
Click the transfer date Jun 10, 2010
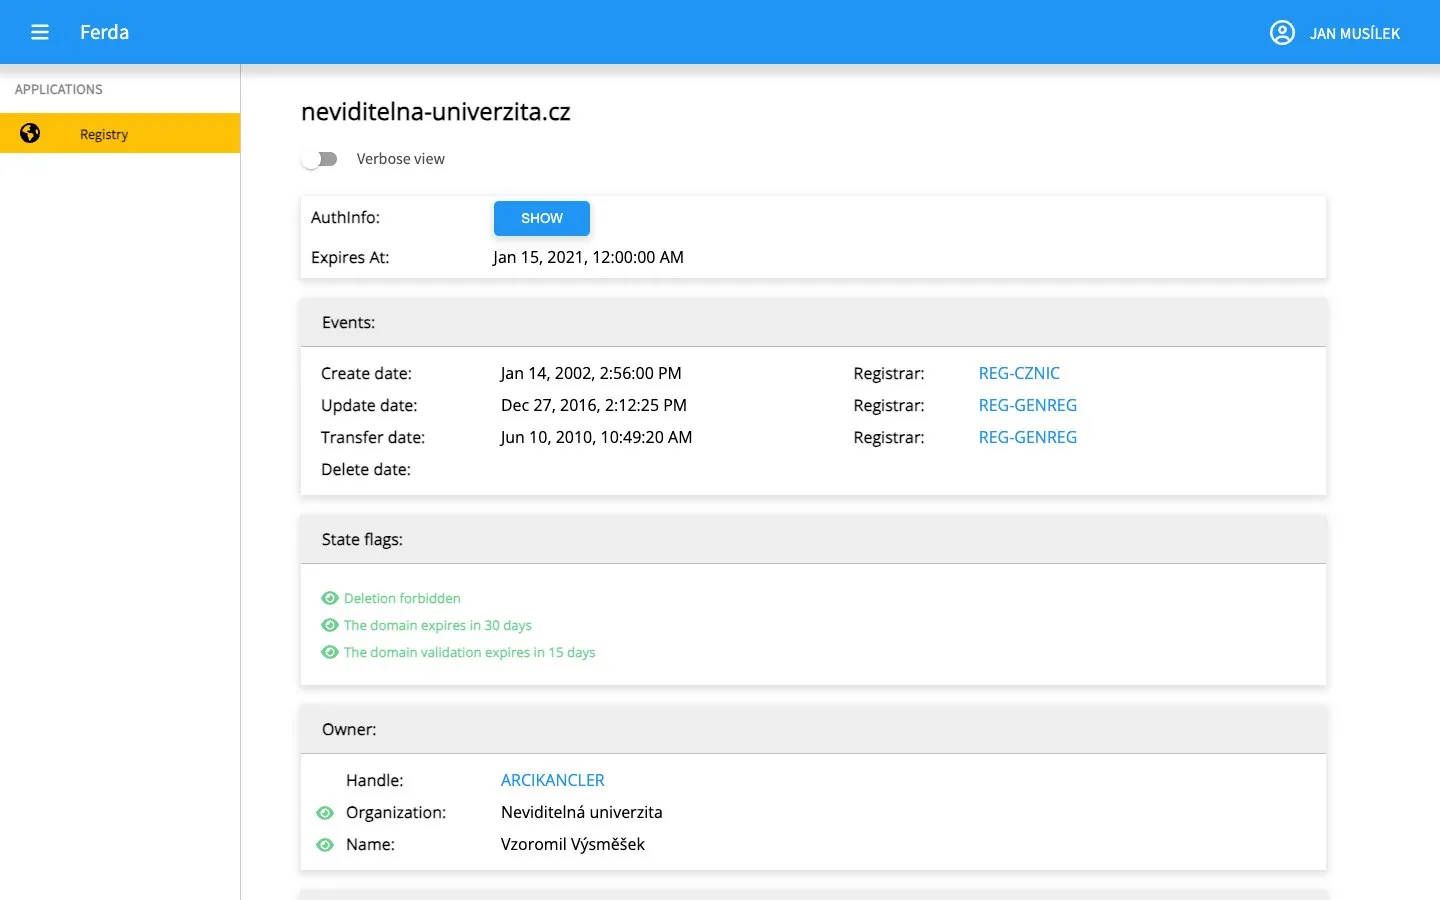coord(596,437)
